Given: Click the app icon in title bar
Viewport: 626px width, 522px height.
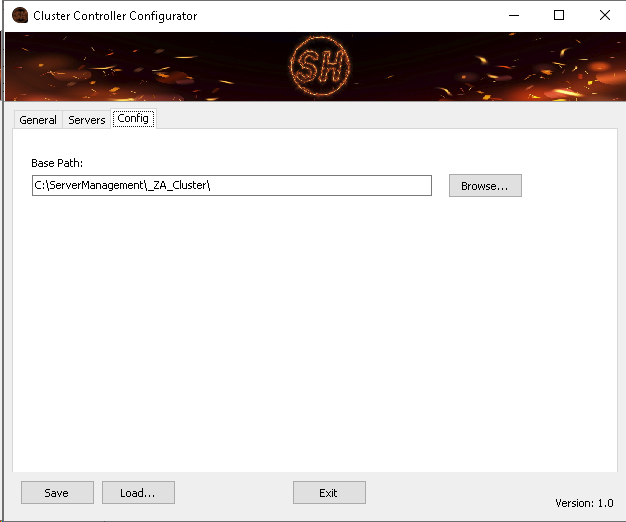Looking at the screenshot, I should click(19, 16).
